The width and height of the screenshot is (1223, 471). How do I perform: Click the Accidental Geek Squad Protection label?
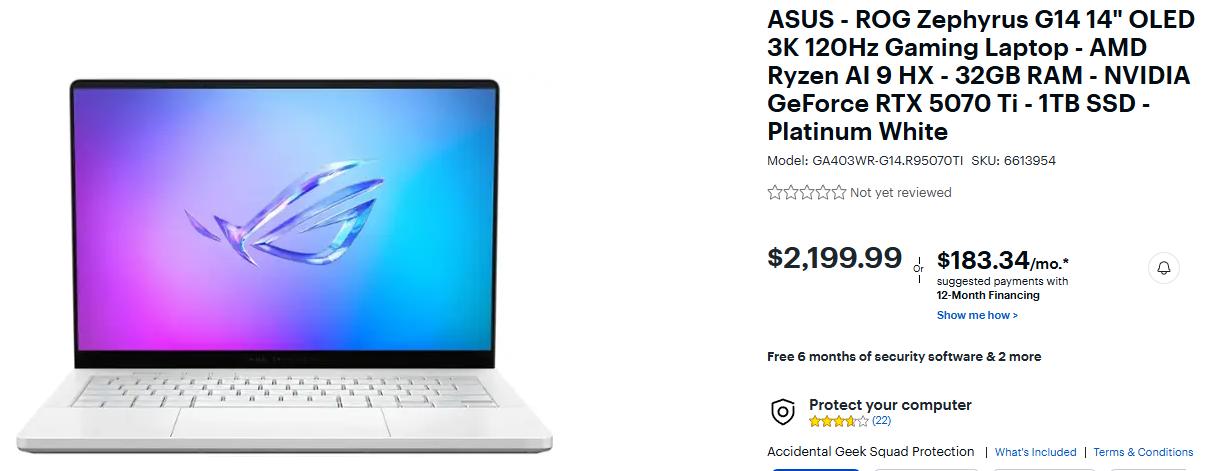(x=870, y=452)
